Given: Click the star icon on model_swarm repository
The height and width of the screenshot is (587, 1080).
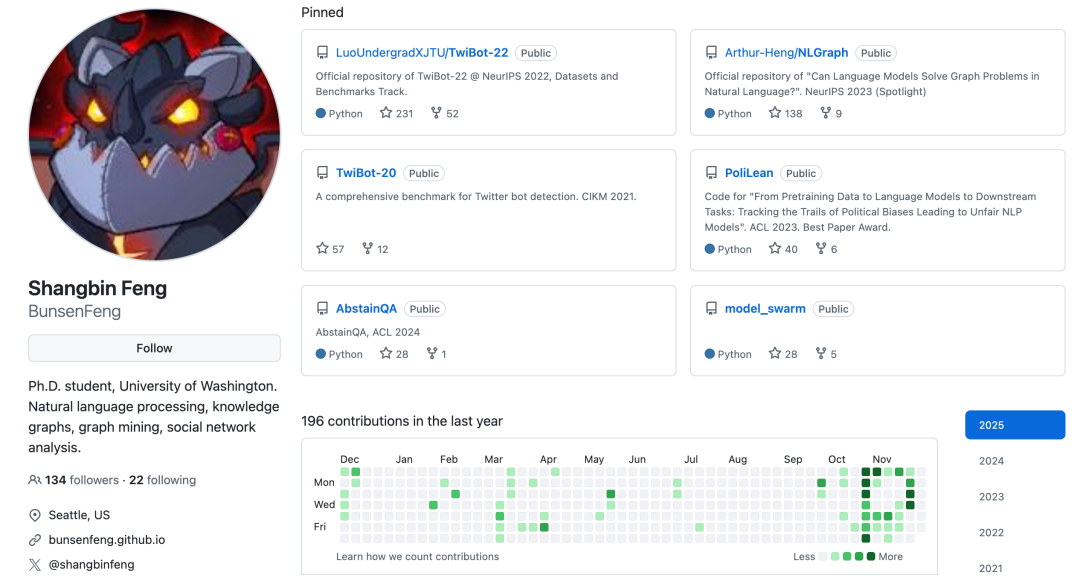Looking at the screenshot, I should [x=775, y=354].
